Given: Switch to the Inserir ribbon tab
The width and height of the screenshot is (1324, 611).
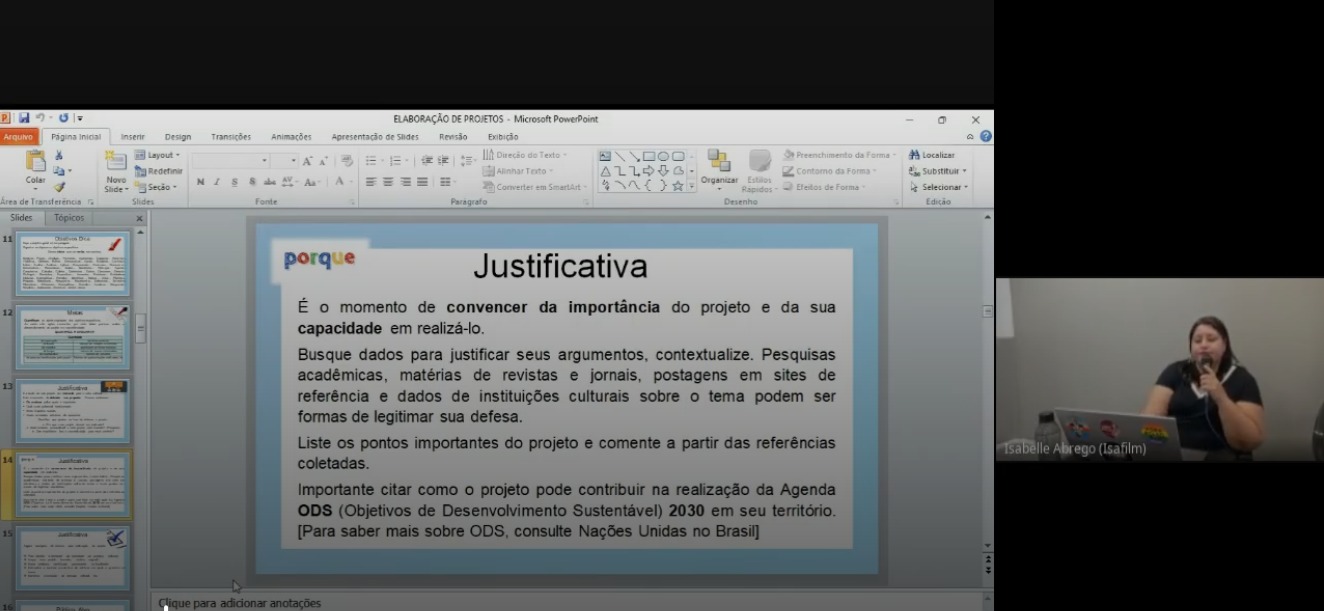Looking at the screenshot, I should 133,137.
